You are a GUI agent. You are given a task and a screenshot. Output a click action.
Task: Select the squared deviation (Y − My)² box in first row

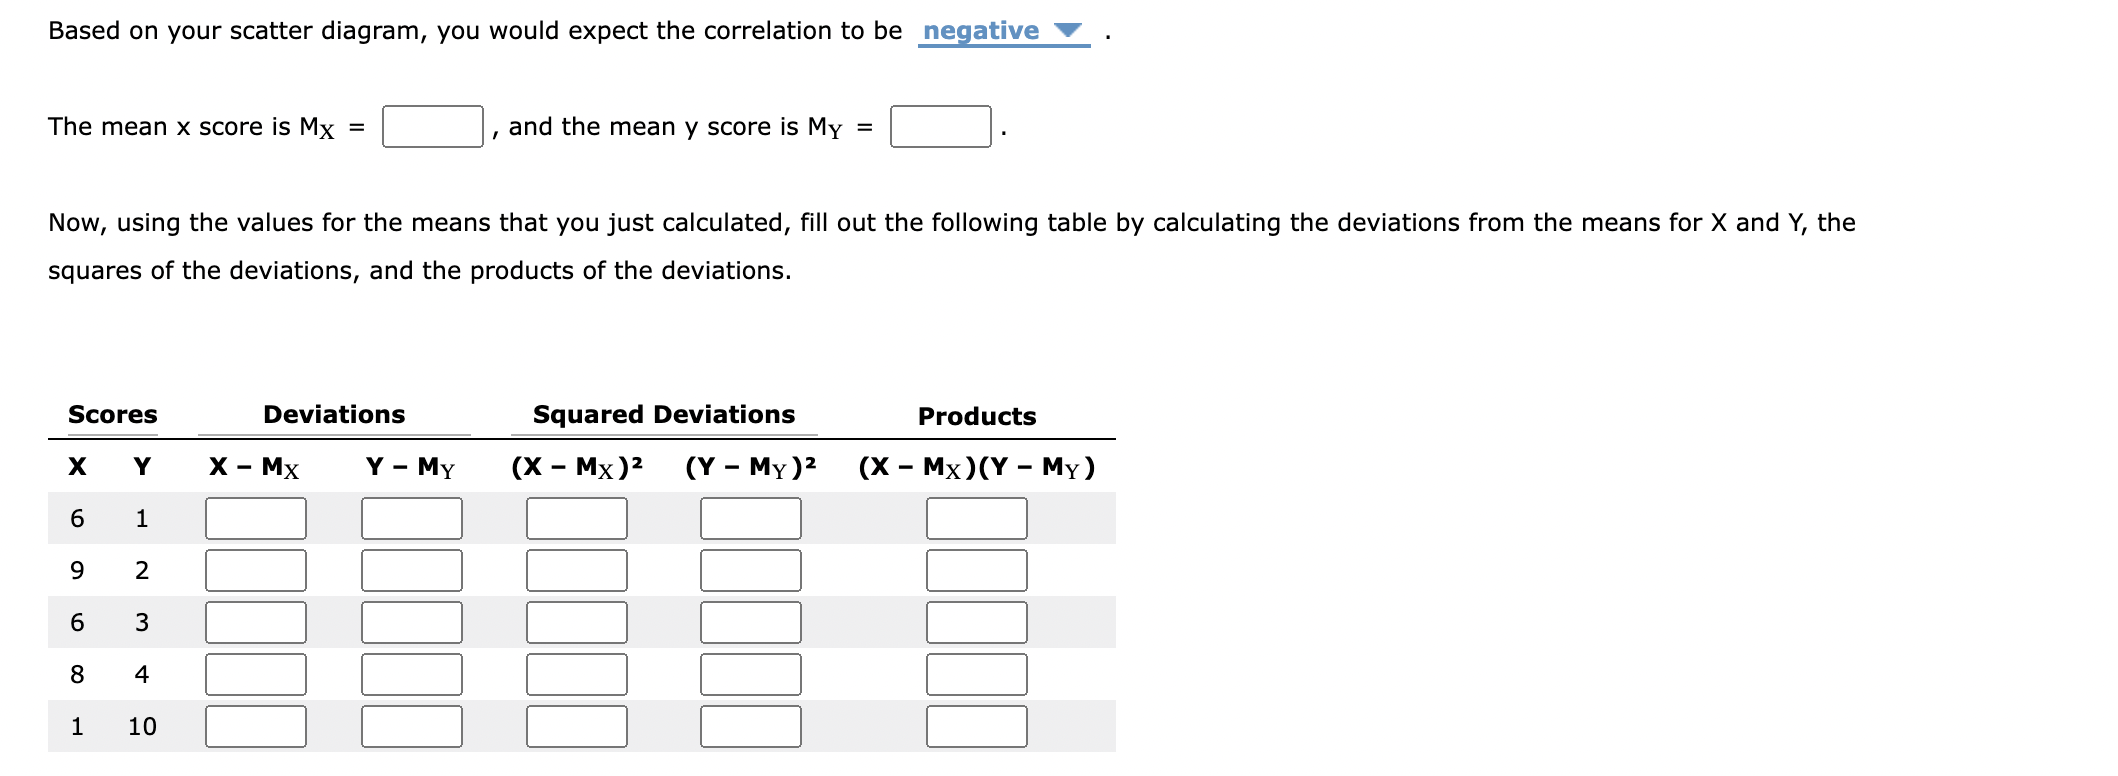[752, 518]
